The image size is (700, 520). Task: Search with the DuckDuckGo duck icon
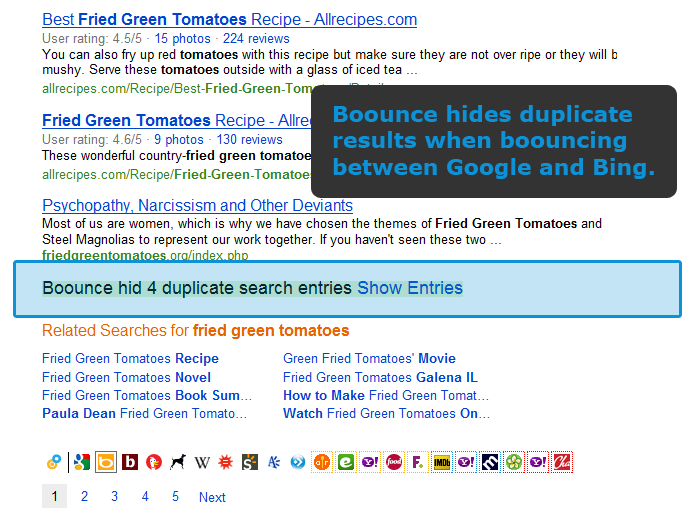tap(154, 462)
